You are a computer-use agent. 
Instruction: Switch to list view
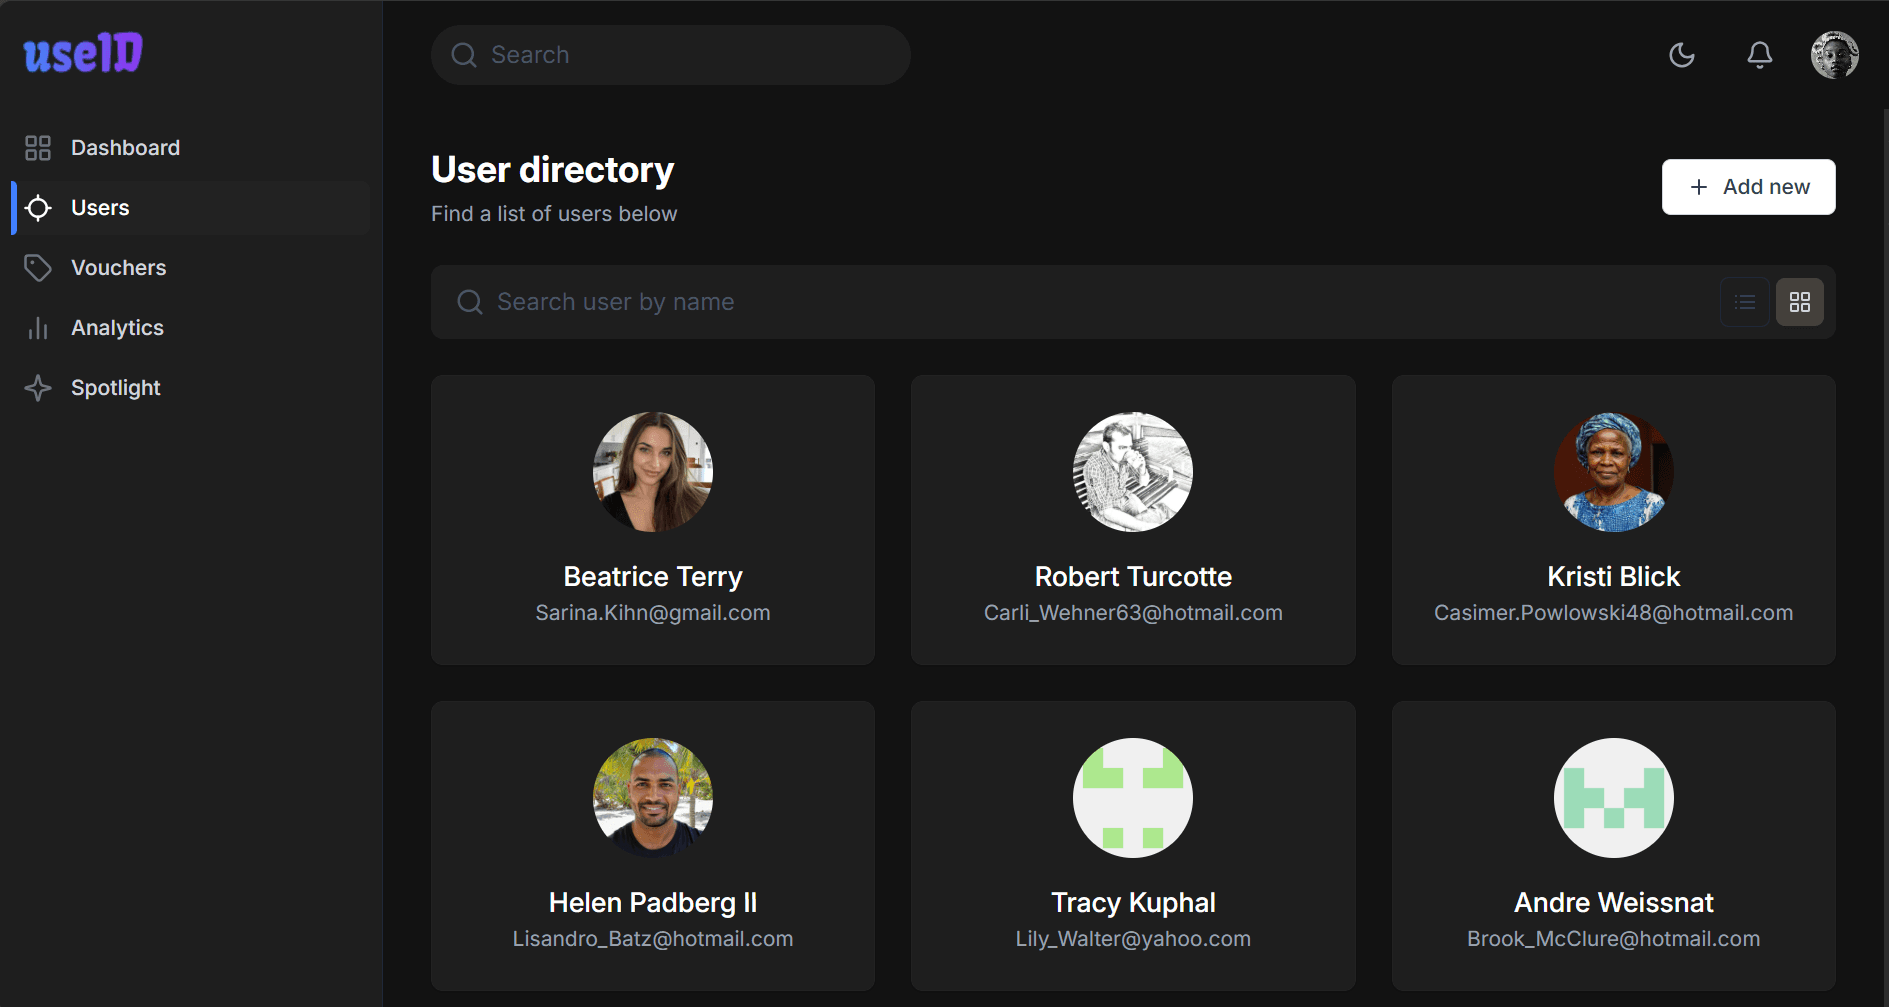tap(1745, 302)
